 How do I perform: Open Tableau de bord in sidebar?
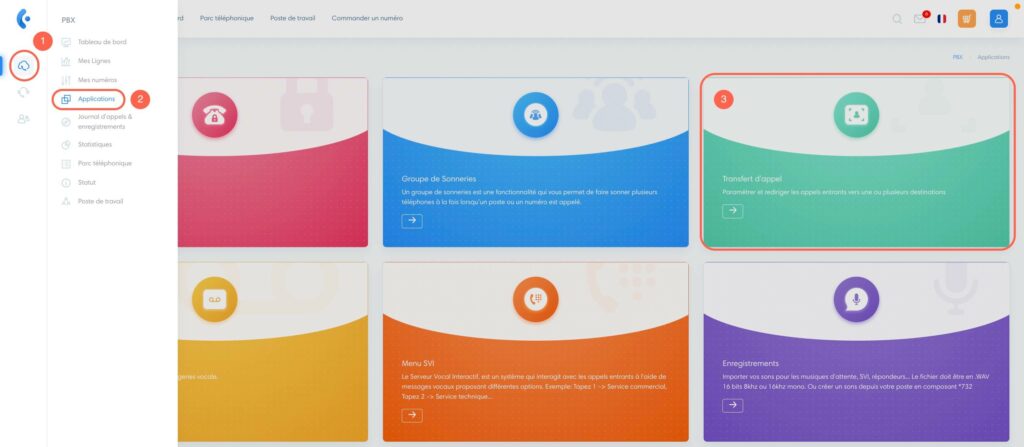coord(102,42)
